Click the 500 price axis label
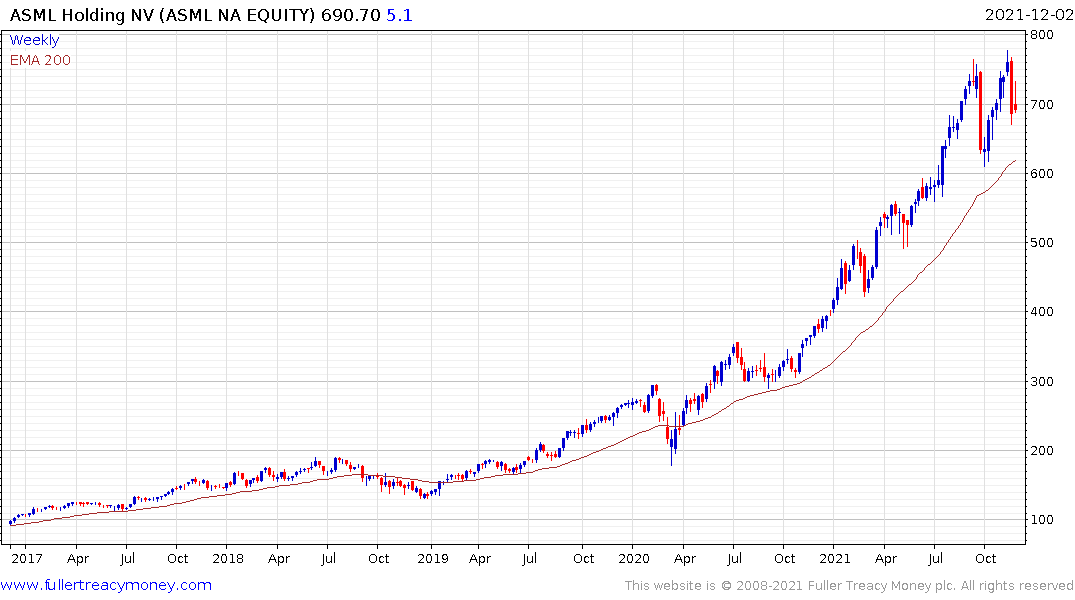Viewport: 1075px width, 600px height. (x=1042, y=243)
